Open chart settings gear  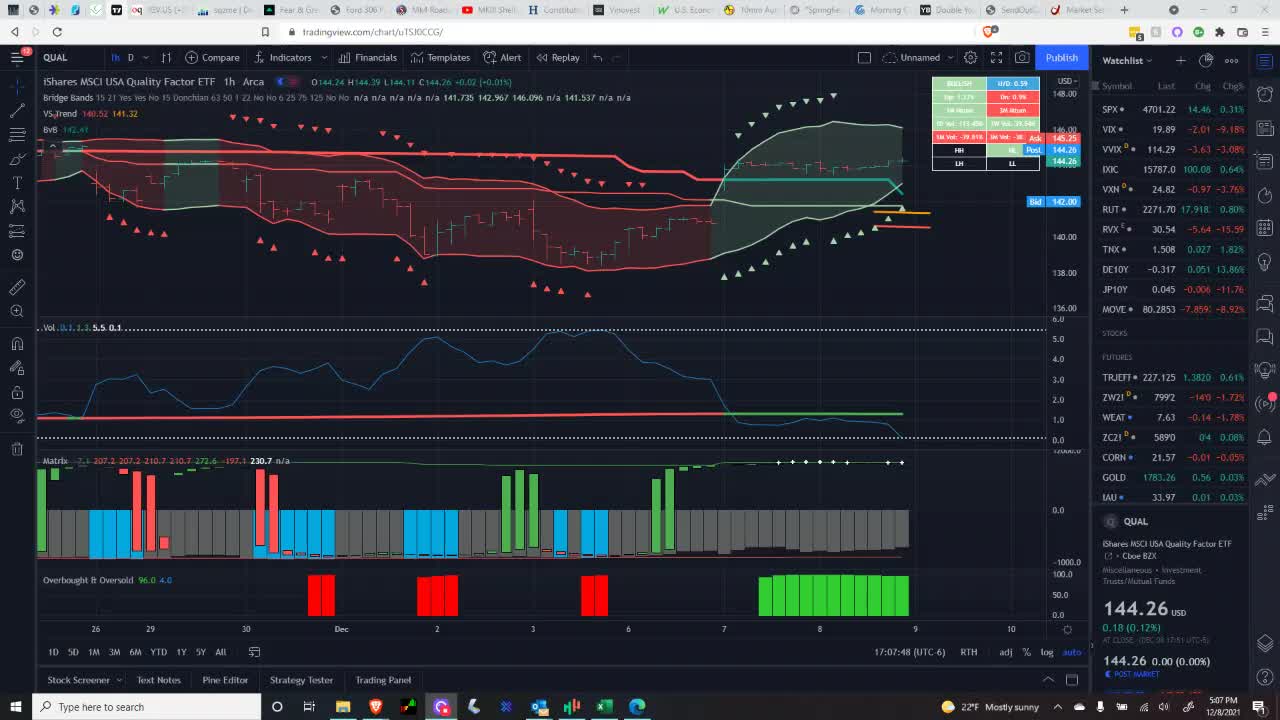click(x=970, y=57)
